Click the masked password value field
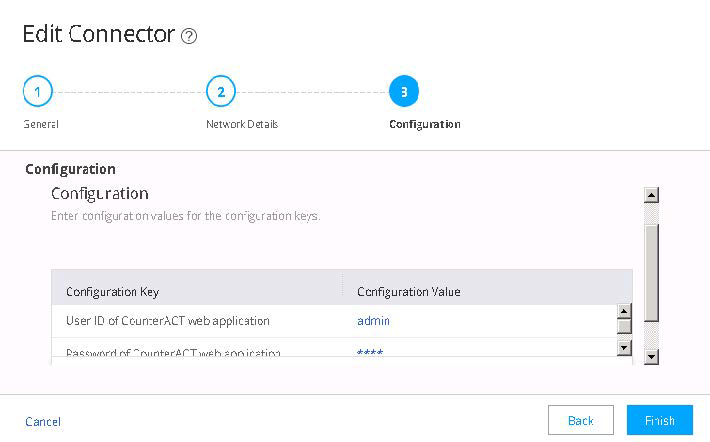 point(371,352)
